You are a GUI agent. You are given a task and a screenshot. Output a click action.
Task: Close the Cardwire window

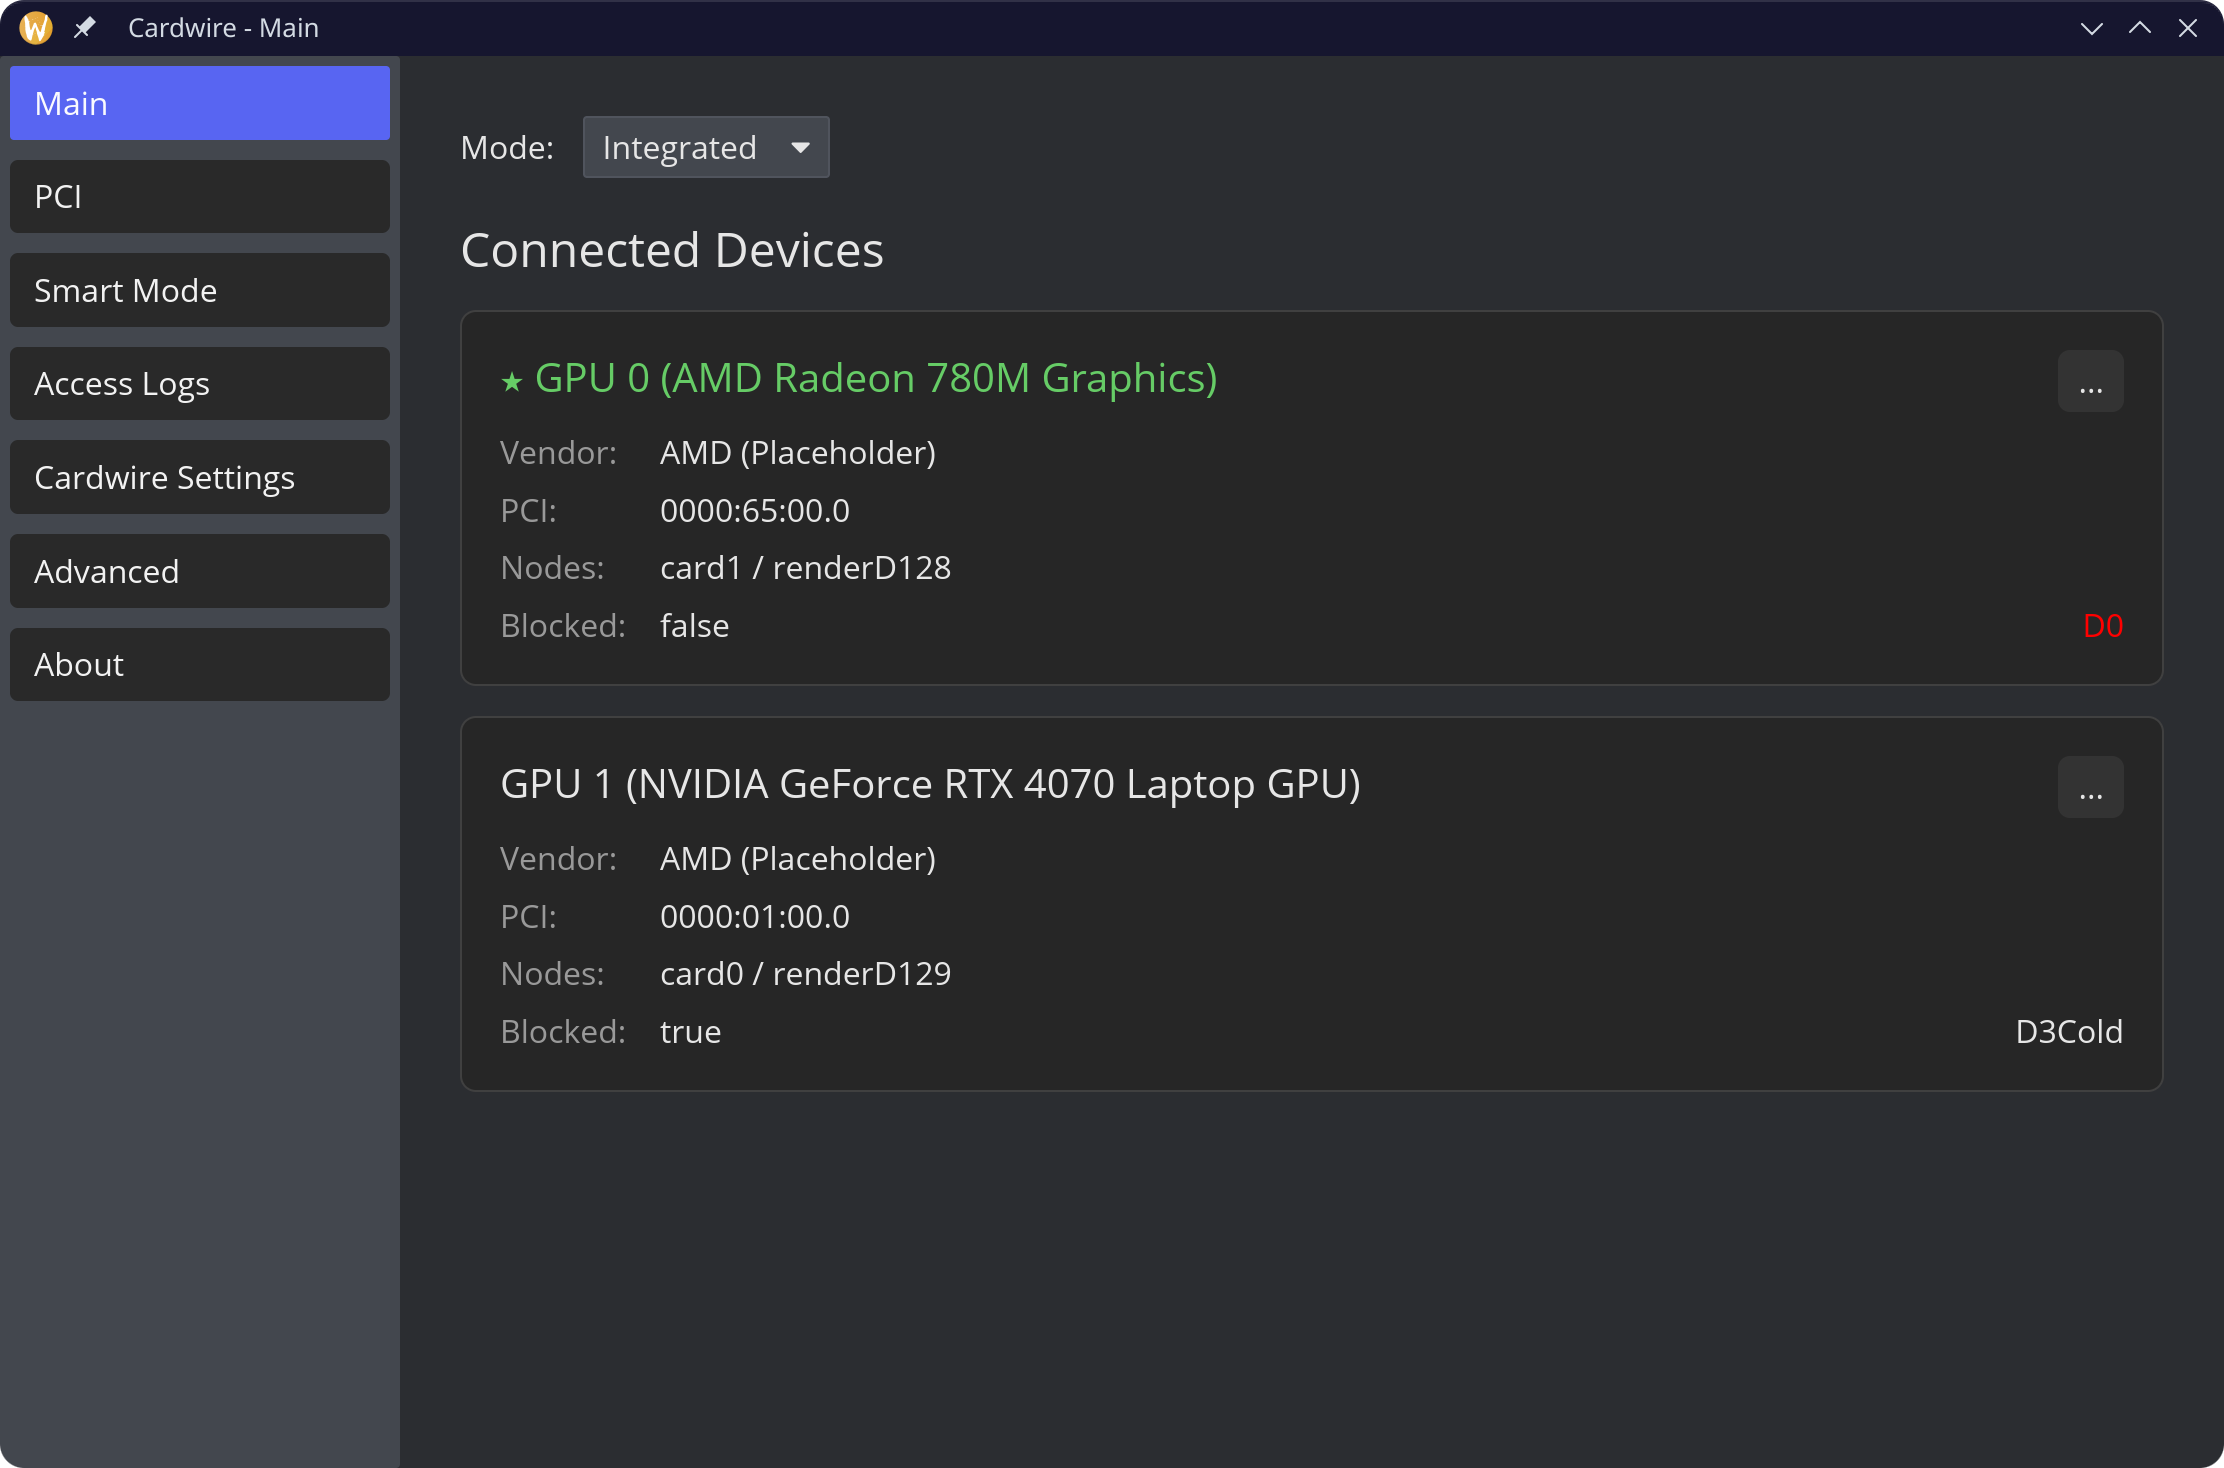pyautogui.click(x=2188, y=28)
